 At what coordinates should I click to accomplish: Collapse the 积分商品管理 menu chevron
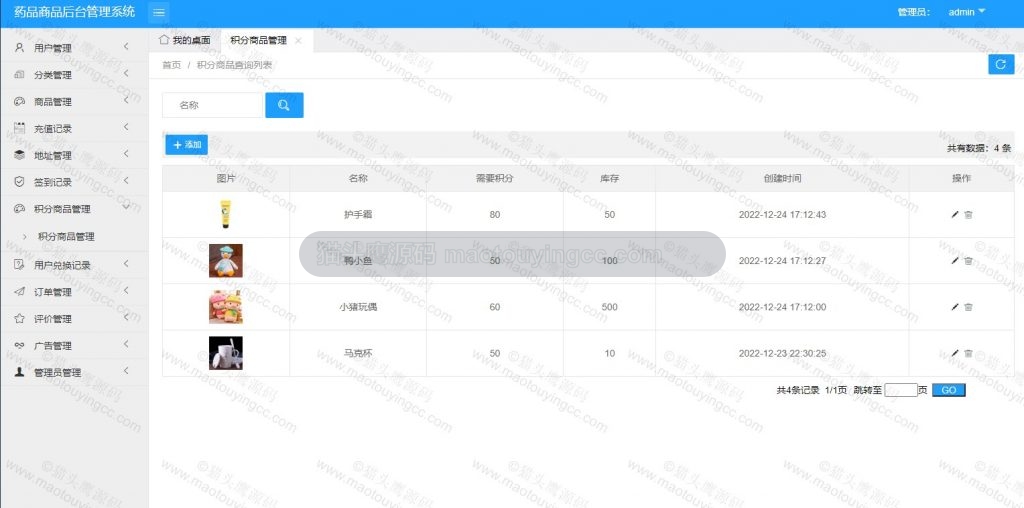[126, 208]
